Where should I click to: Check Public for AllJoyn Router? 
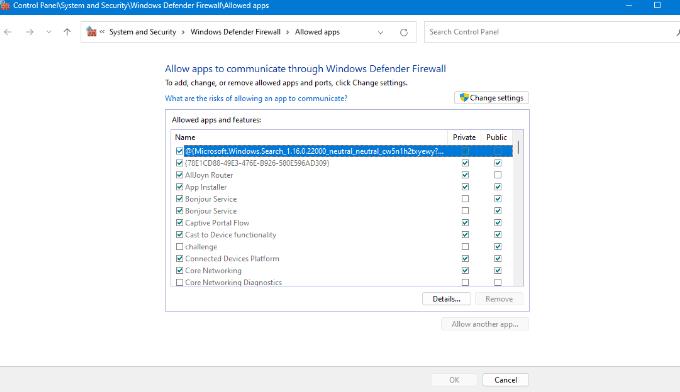(498, 175)
